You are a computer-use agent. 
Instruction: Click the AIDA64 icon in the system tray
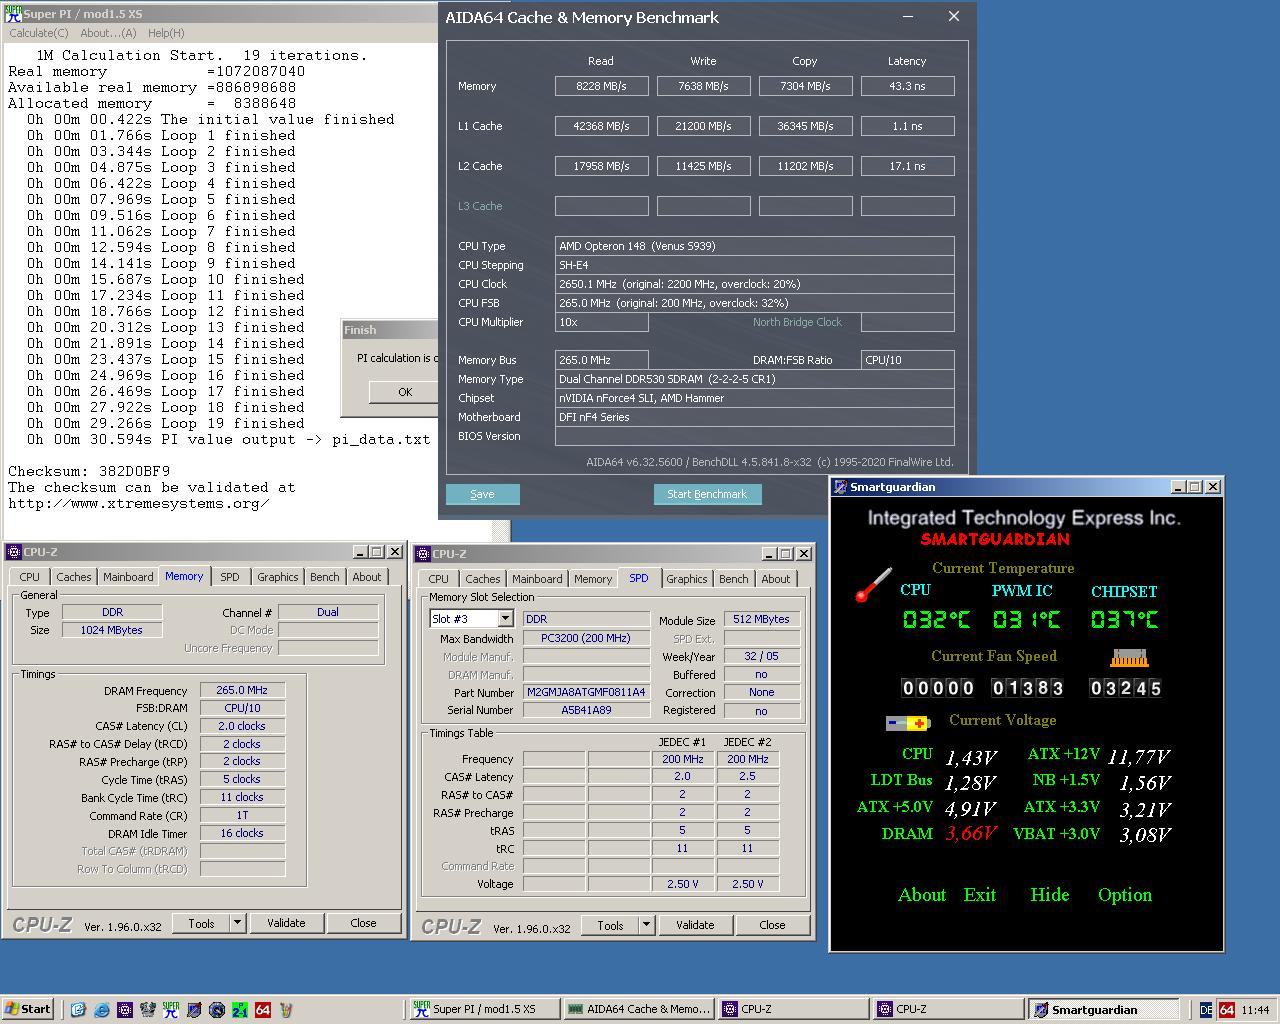click(x=1226, y=1010)
